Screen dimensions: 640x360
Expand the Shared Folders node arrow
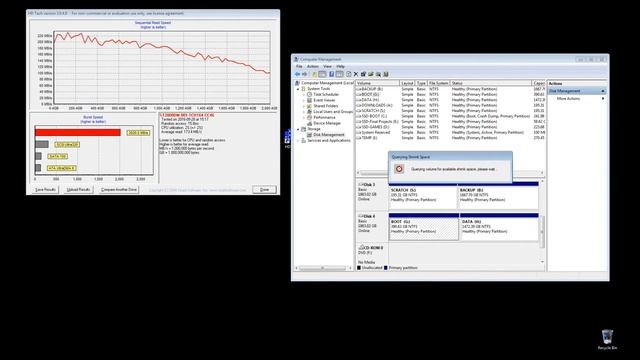coord(304,106)
